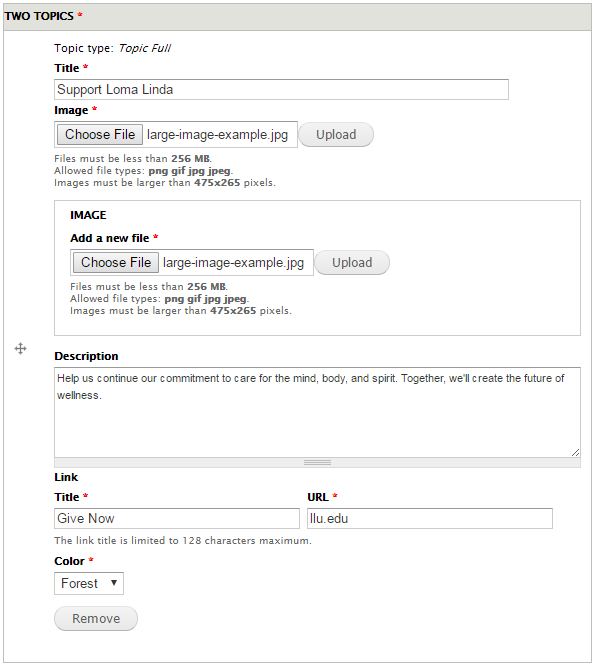
Task: Click inside the Description text area
Action: point(317,412)
